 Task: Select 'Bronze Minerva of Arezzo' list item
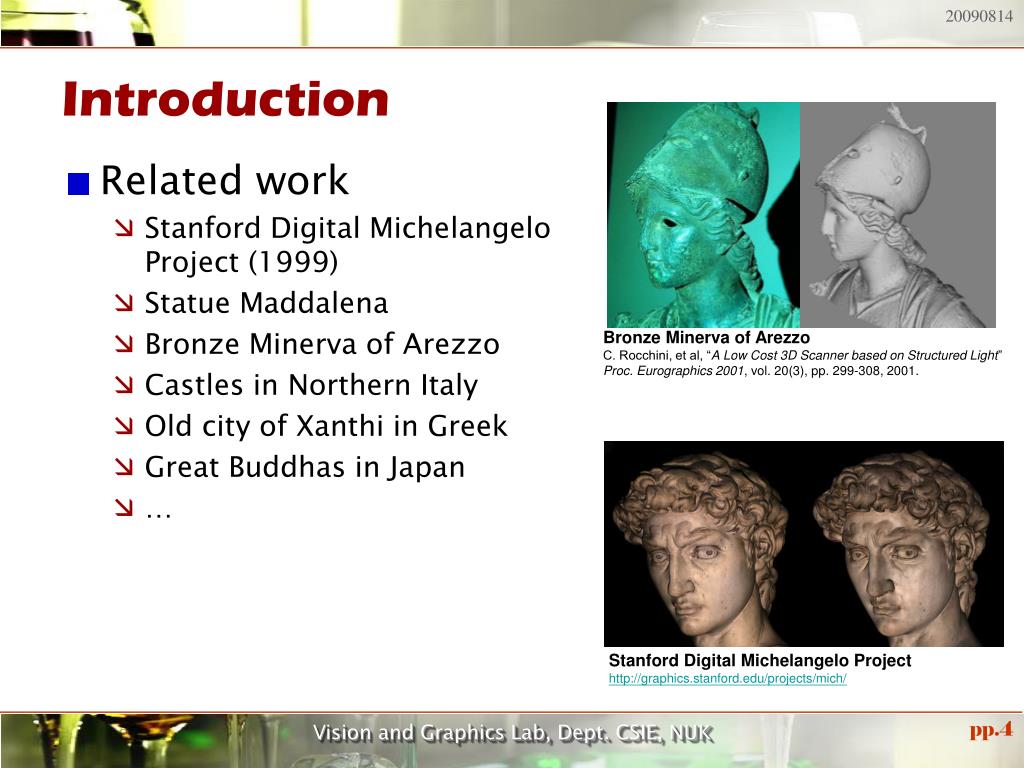322,344
